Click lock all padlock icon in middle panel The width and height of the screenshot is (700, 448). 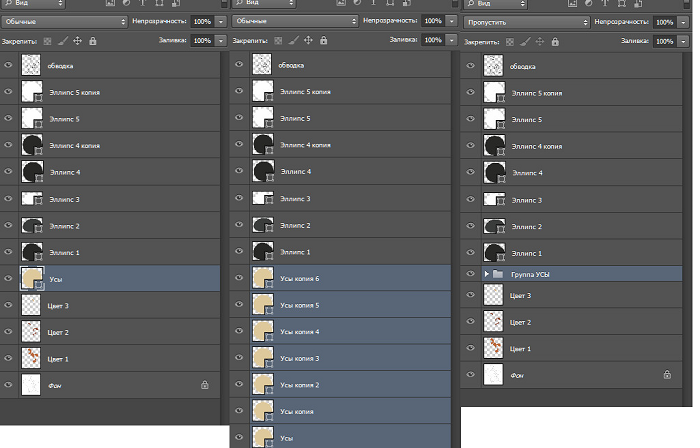pyautogui.click(x=324, y=41)
